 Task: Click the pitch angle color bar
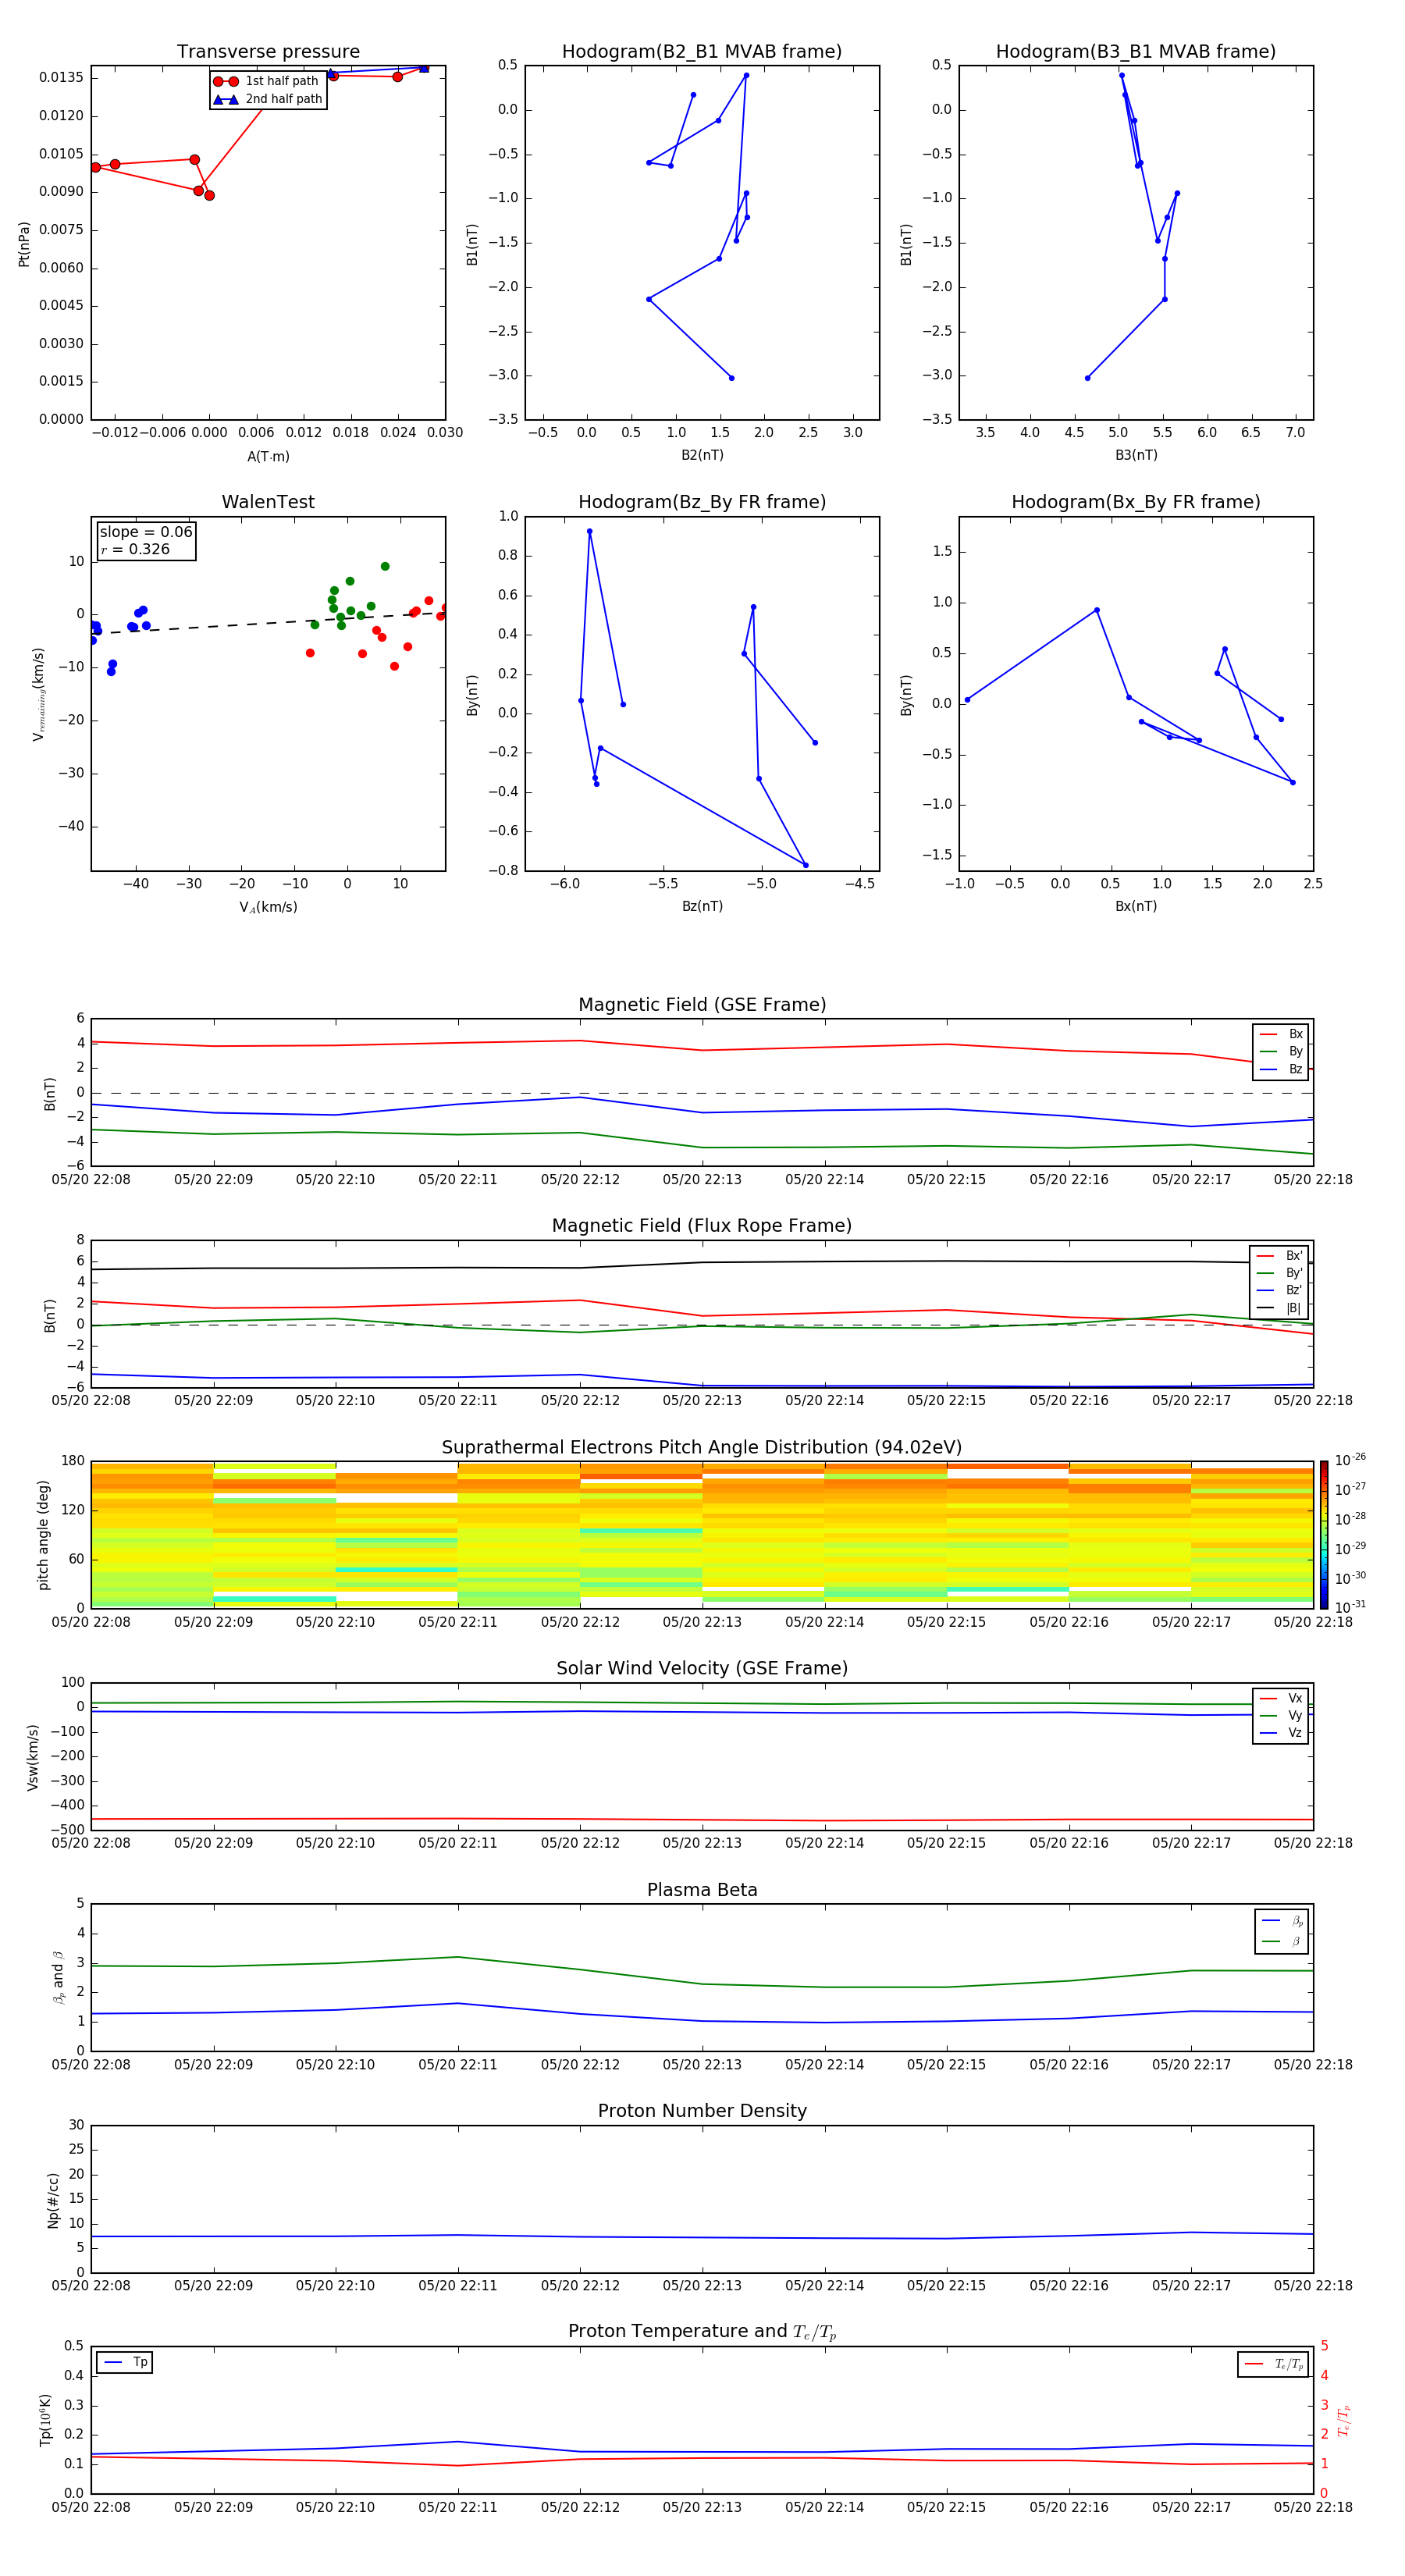point(1323,1534)
